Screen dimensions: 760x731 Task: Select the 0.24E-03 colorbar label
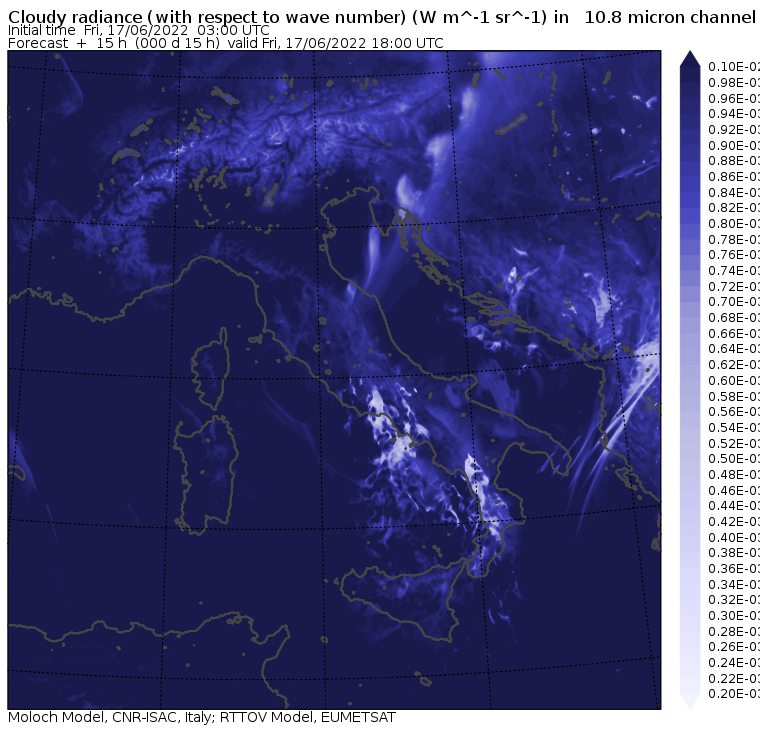pos(734,663)
